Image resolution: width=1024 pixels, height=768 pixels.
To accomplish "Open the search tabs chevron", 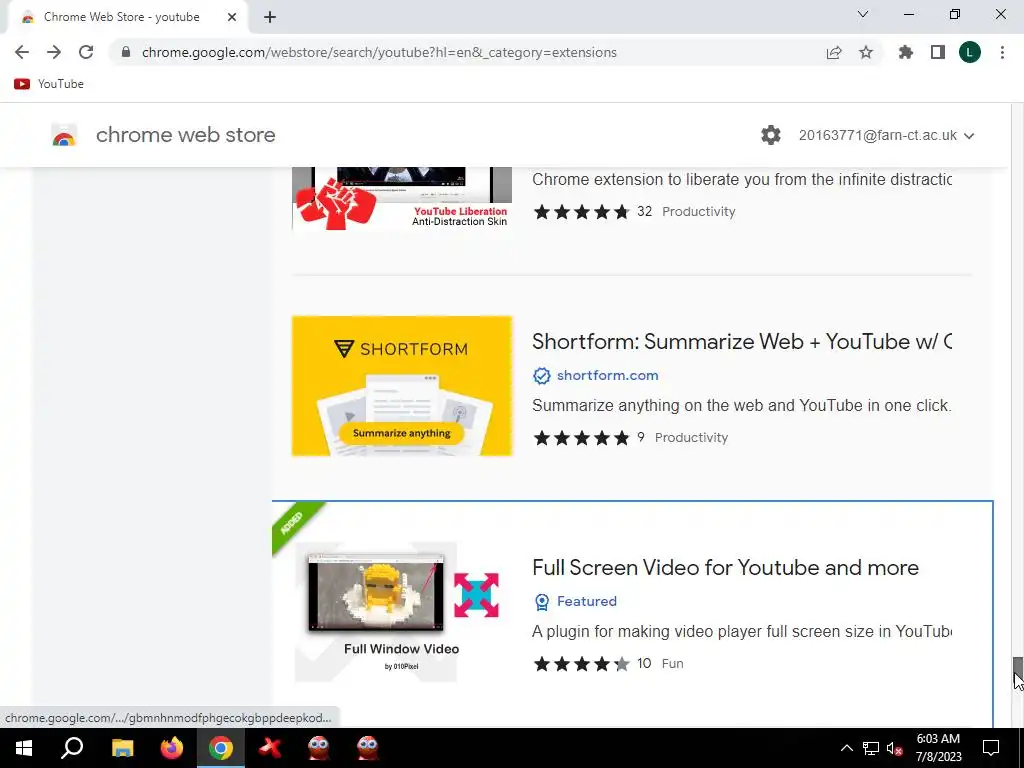I will point(863,14).
